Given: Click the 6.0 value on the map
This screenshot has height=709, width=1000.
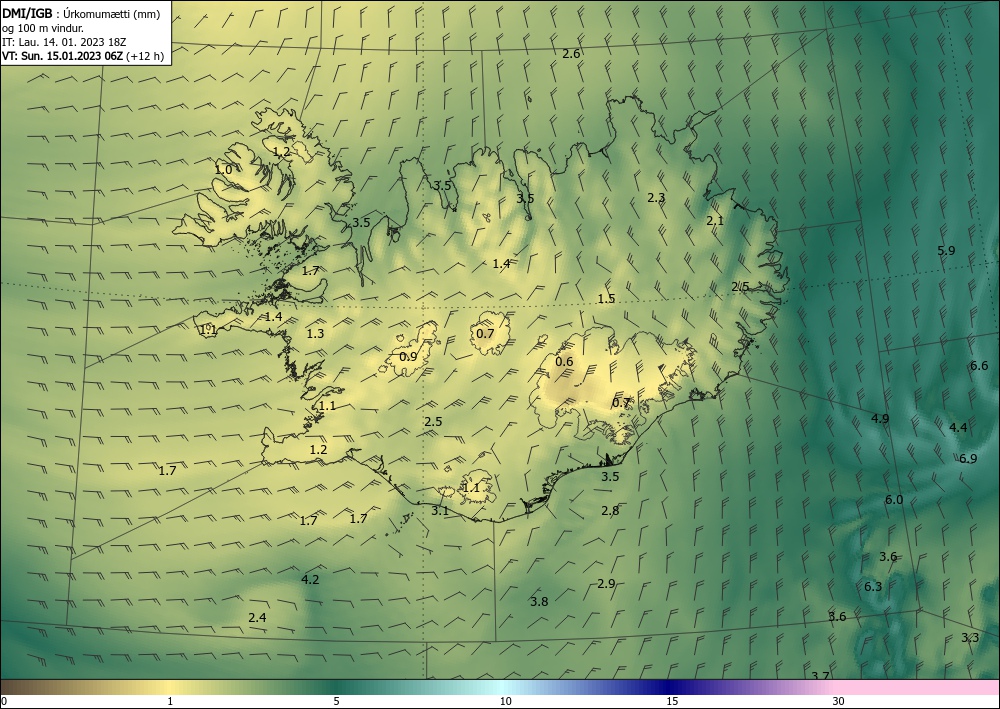Looking at the screenshot, I should click(894, 499).
